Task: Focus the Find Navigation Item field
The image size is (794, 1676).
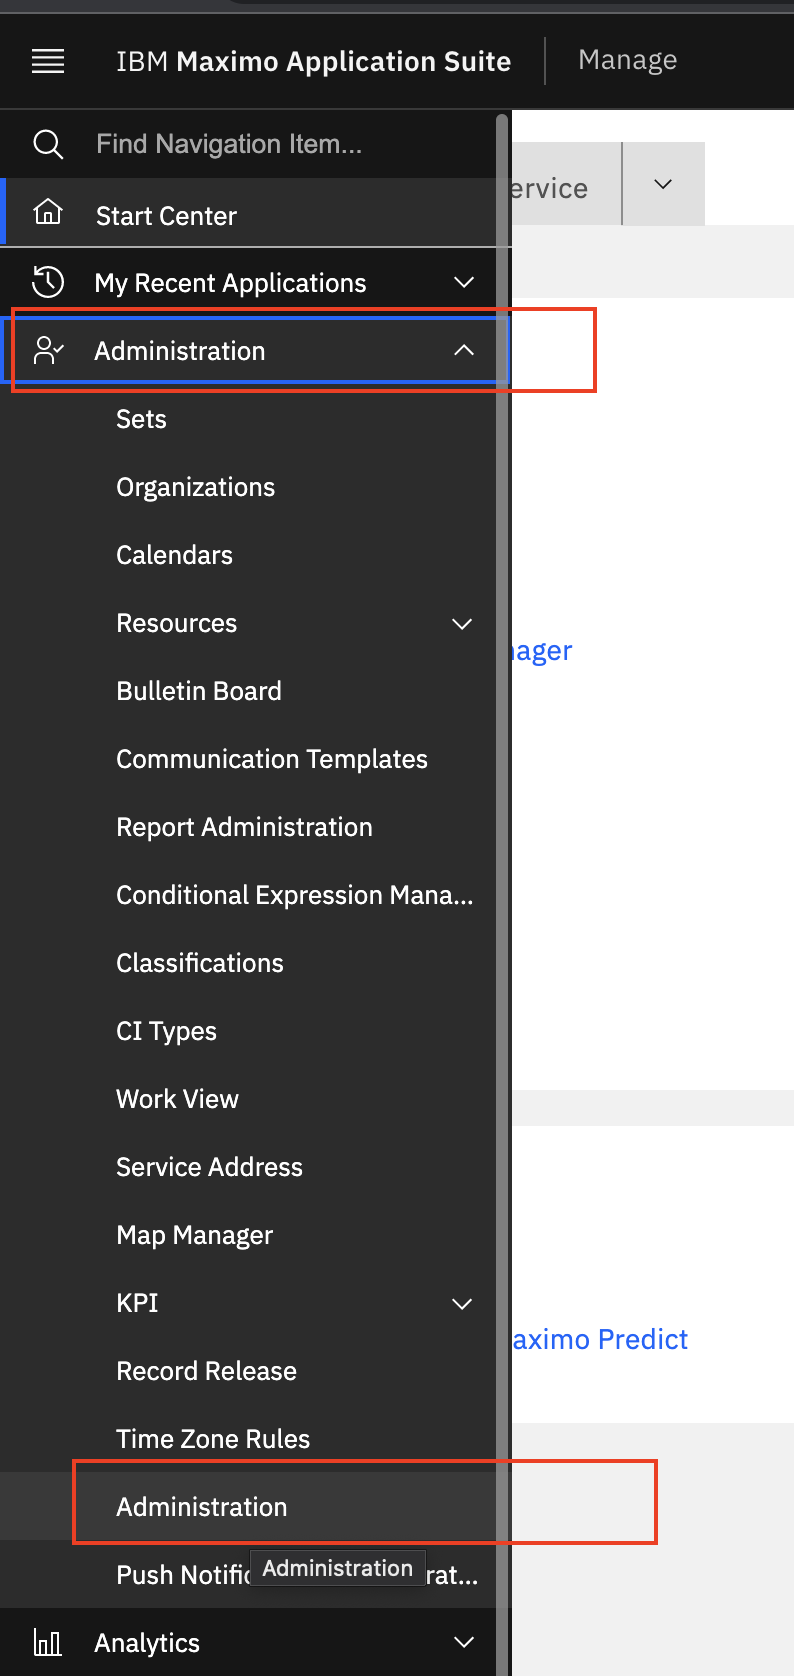Action: 250,144
